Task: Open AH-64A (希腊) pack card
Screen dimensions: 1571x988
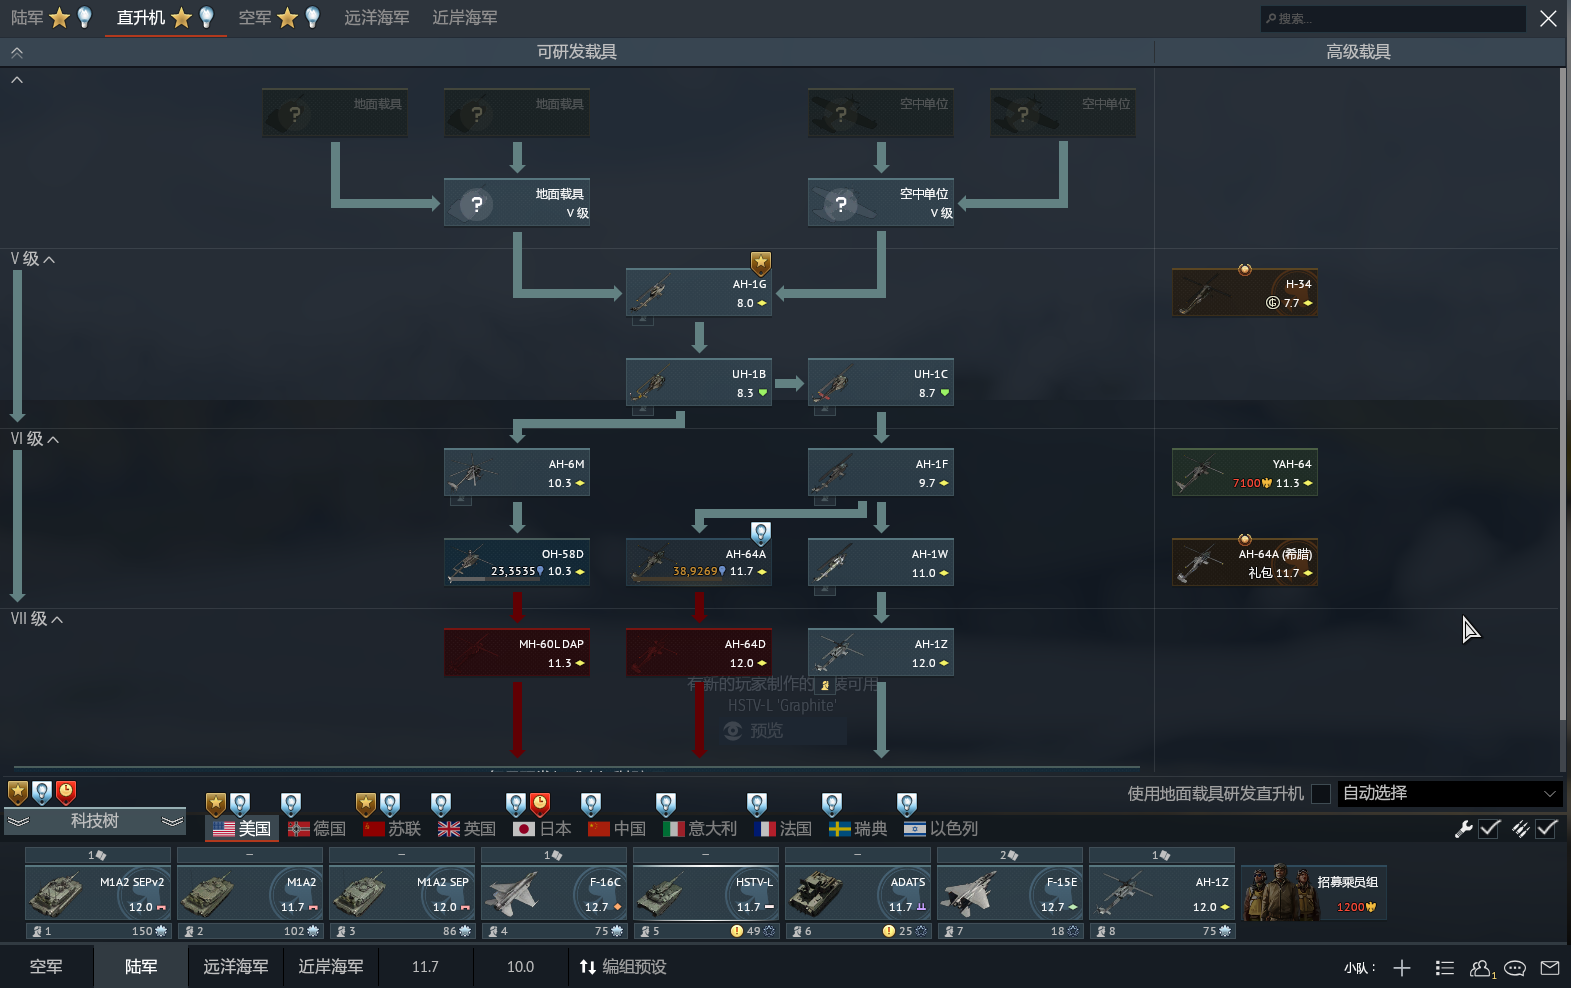Action: tap(1244, 562)
